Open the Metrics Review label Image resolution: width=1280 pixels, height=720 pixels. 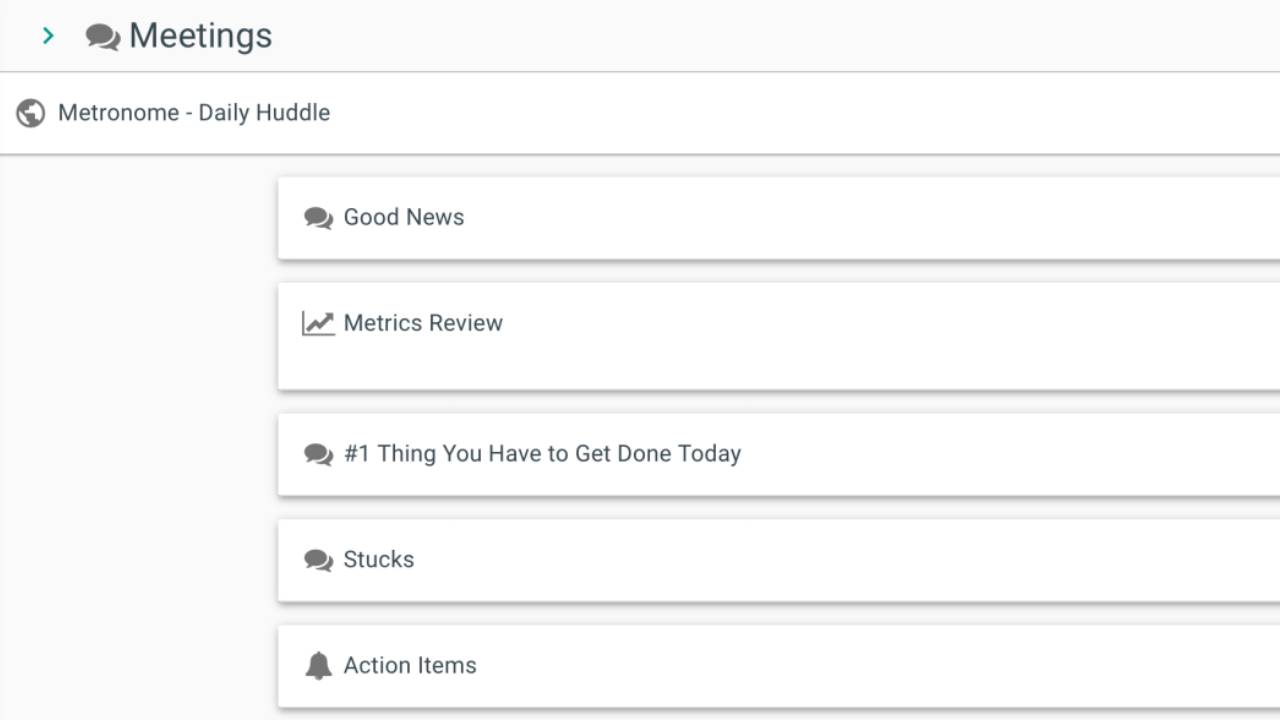click(423, 323)
